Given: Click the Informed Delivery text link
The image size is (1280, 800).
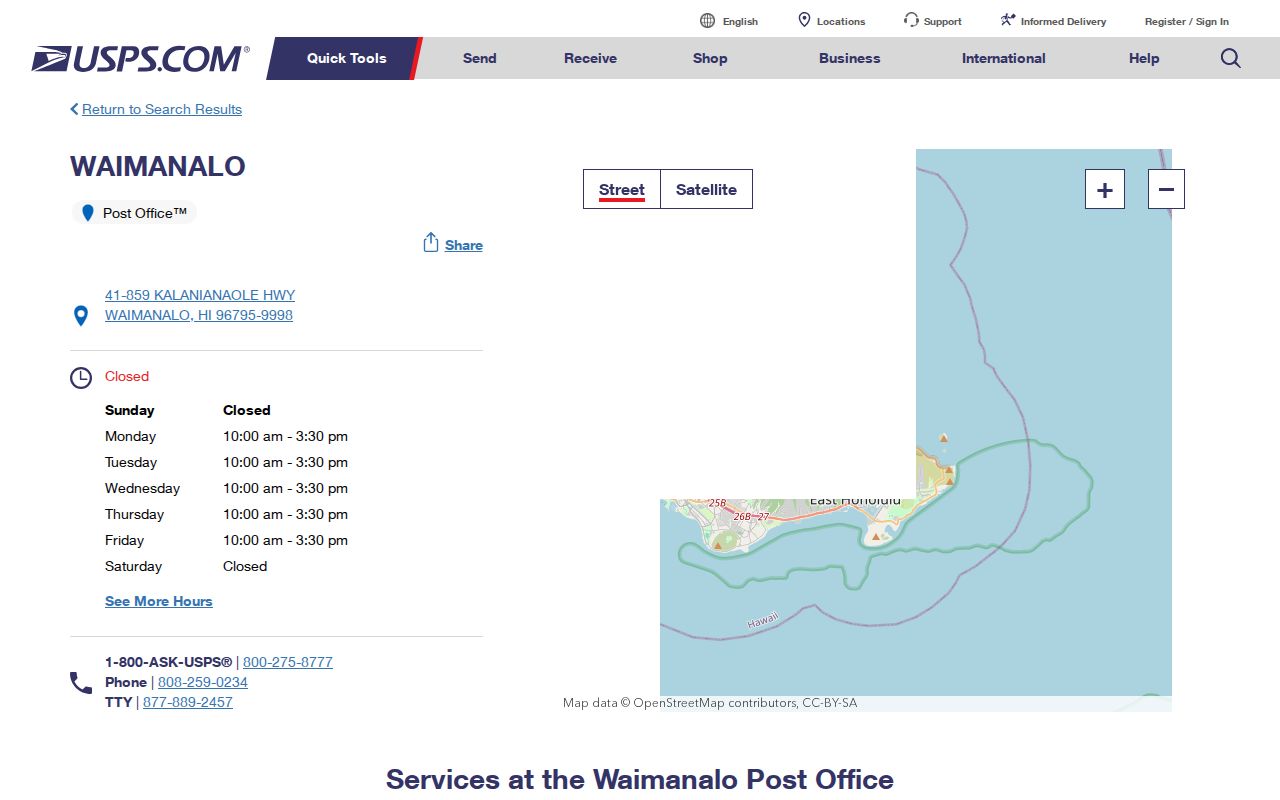Looking at the screenshot, I should tap(1063, 21).
